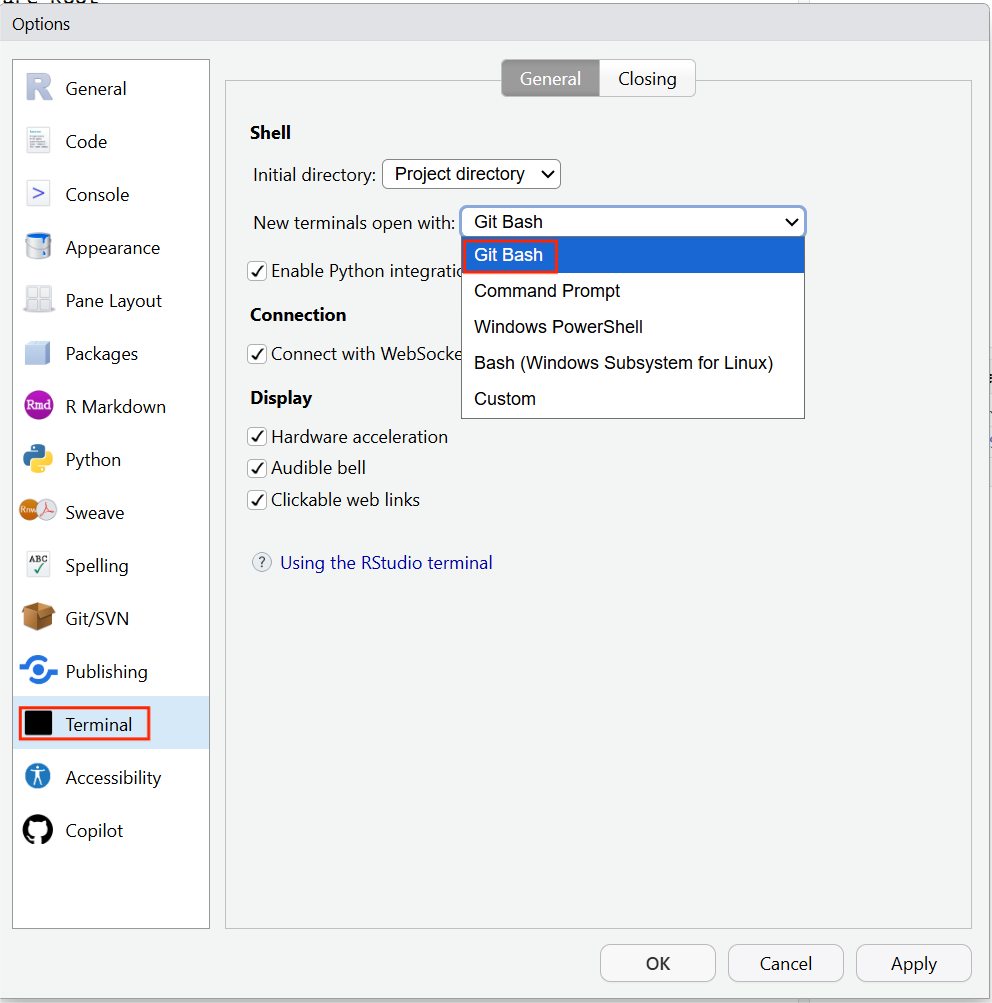
Task: Click the Cancel button
Action: (785, 963)
